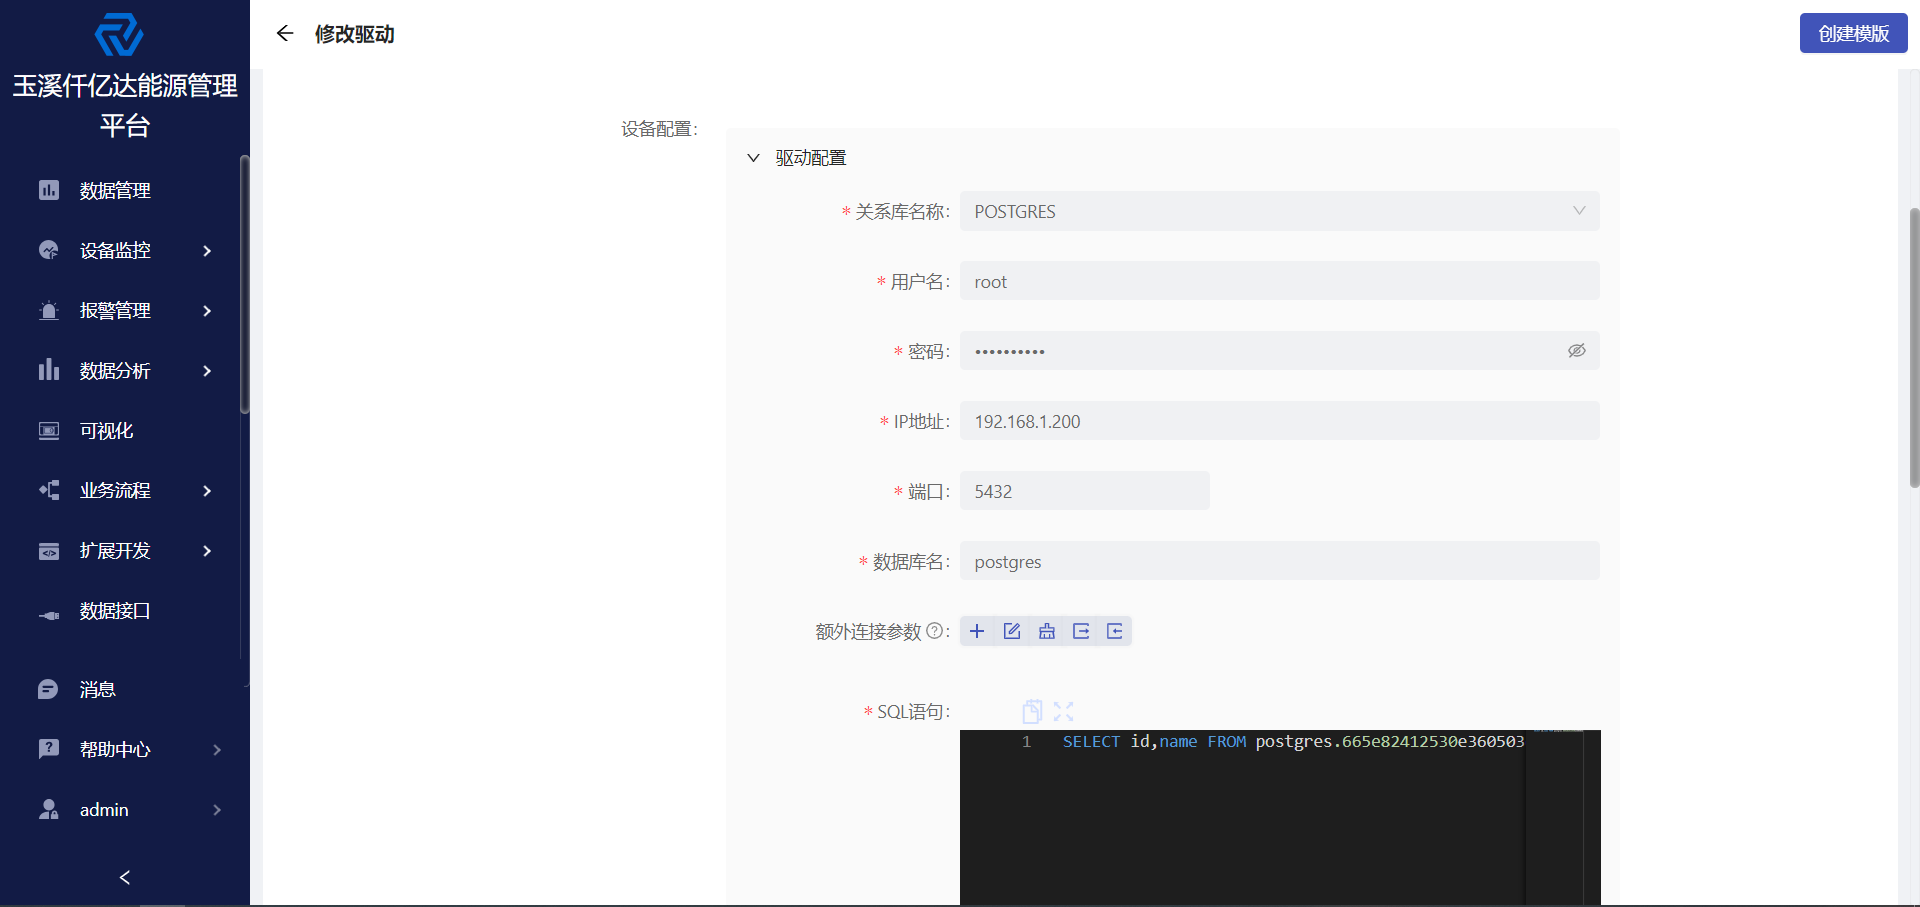Clear extra connection parameters with broom icon
Viewport: 1920px width, 907px height.
pyautogui.click(x=1047, y=631)
